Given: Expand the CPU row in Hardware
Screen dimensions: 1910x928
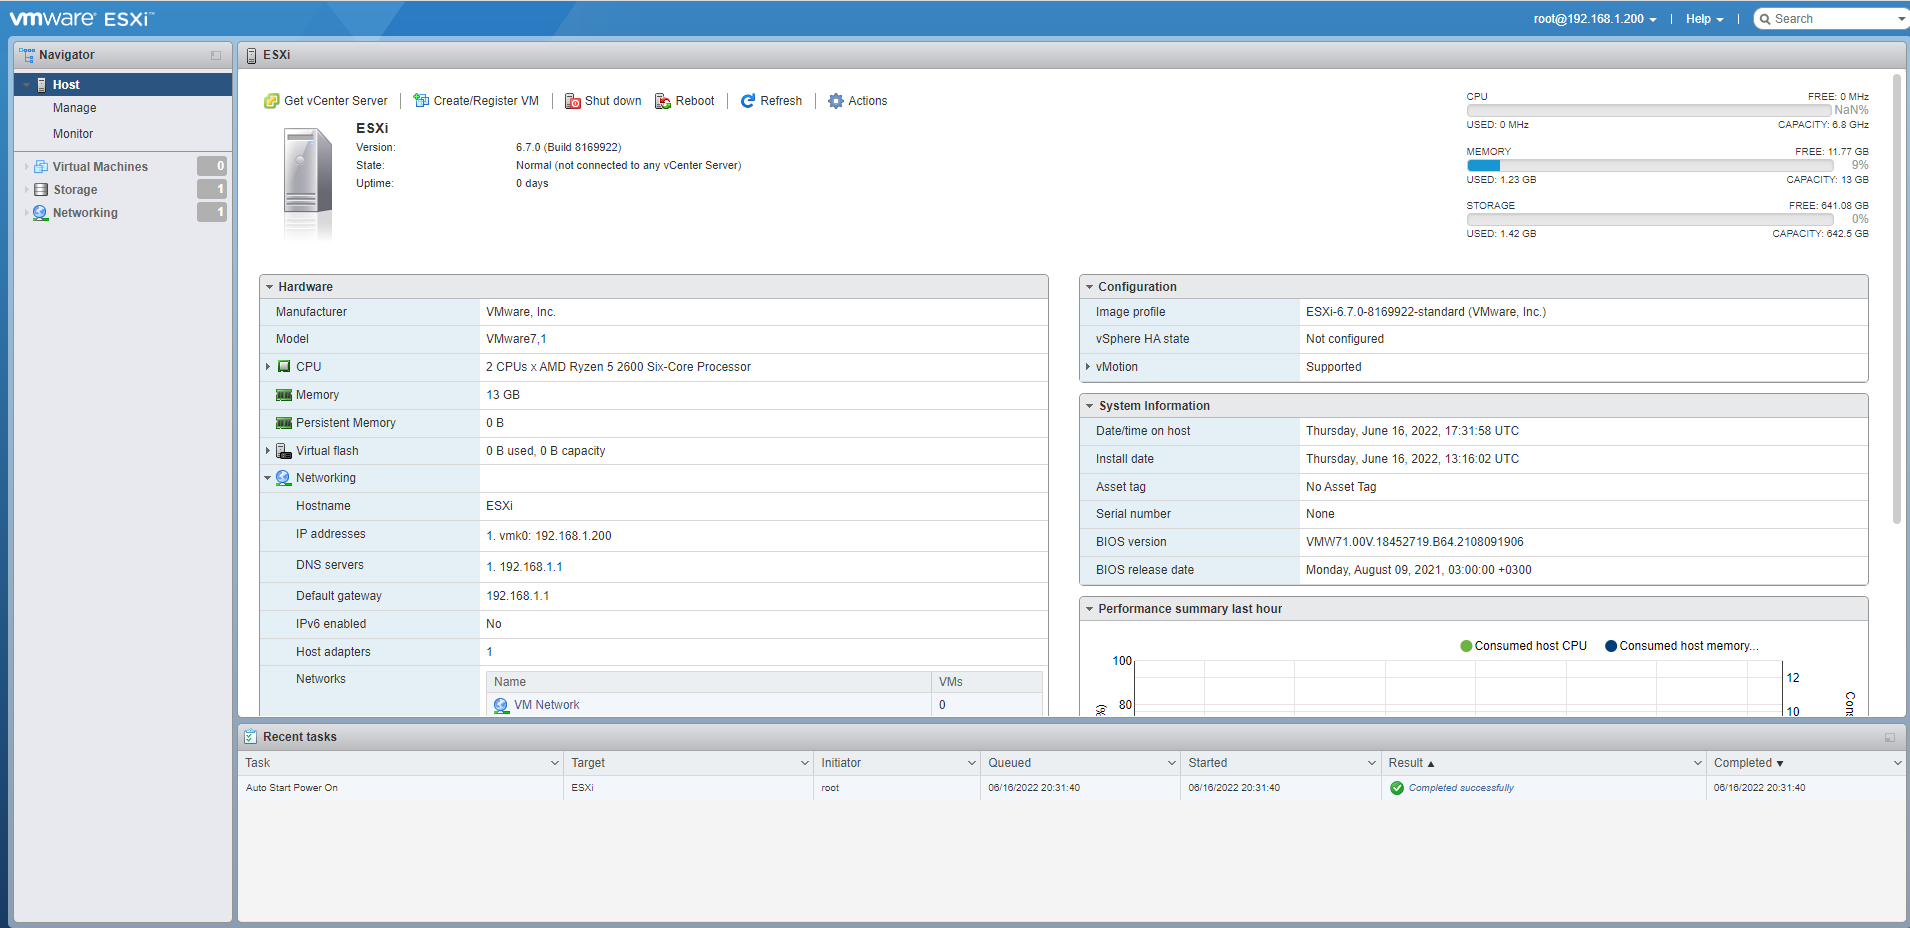Looking at the screenshot, I should (268, 367).
